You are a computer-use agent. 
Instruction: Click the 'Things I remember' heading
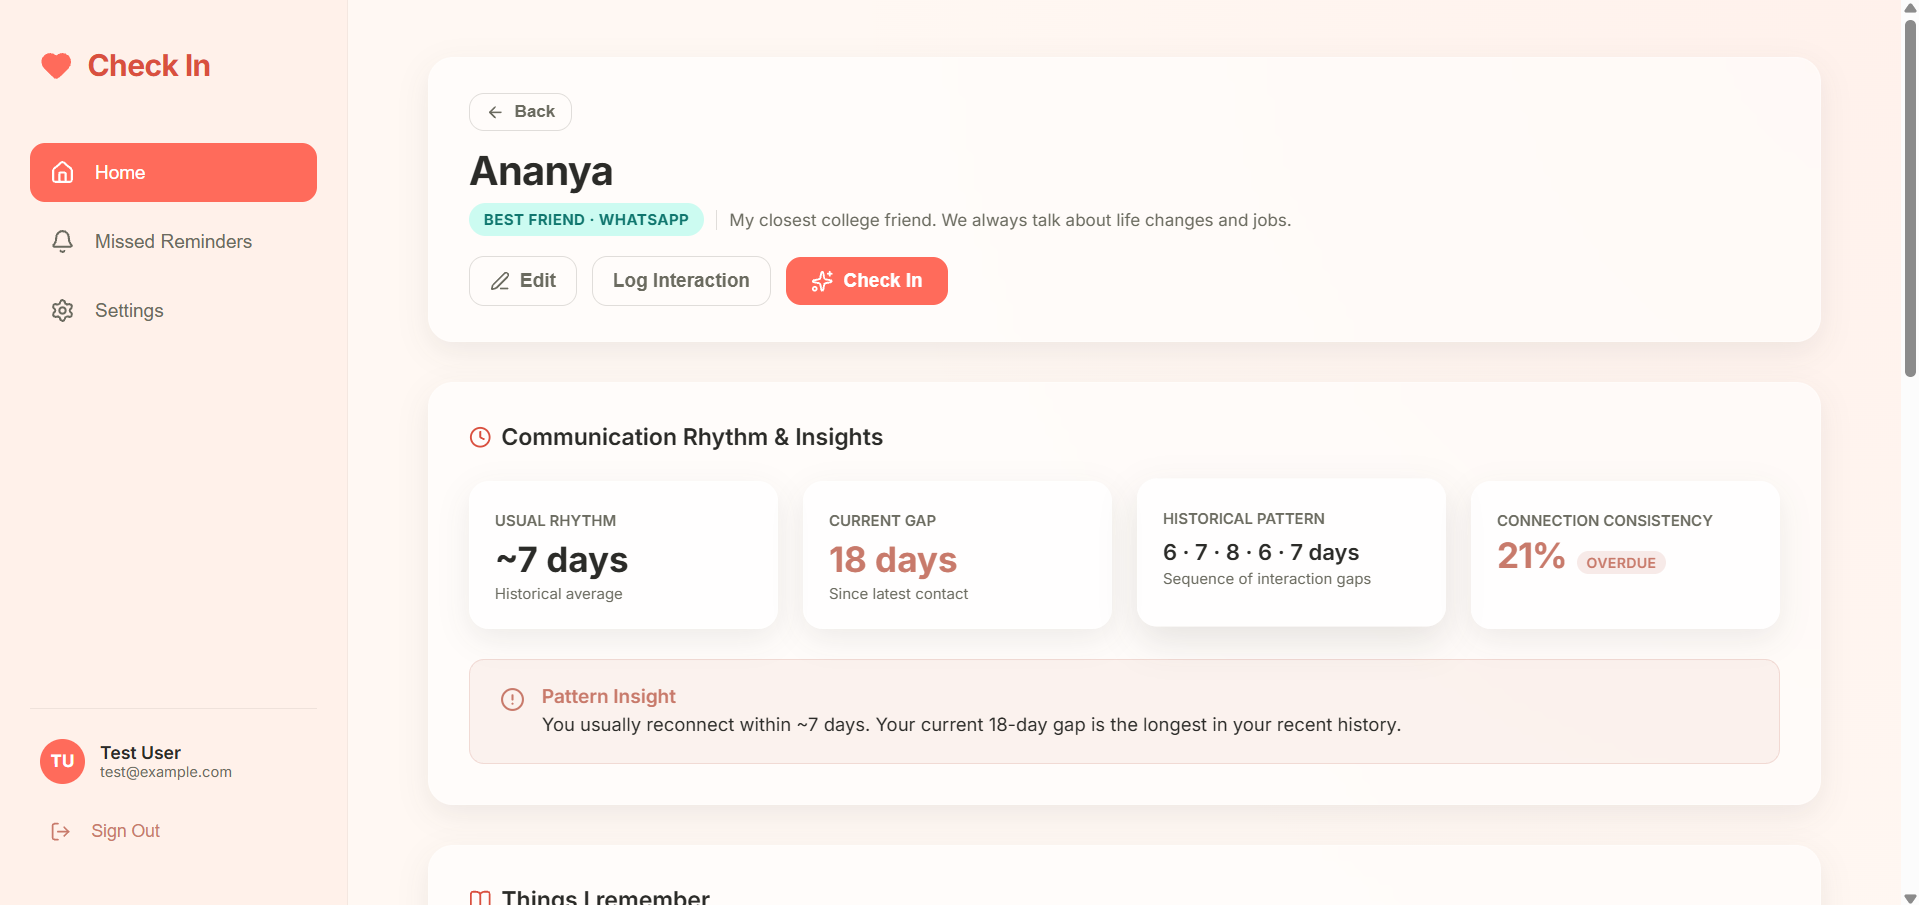606,897
